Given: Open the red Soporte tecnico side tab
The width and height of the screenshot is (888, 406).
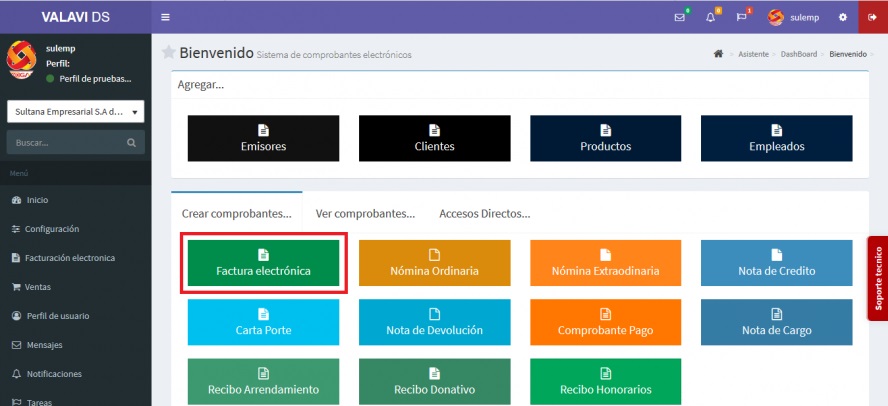Looking at the screenshot, I should pyautogui.click(x=877, y=278).
